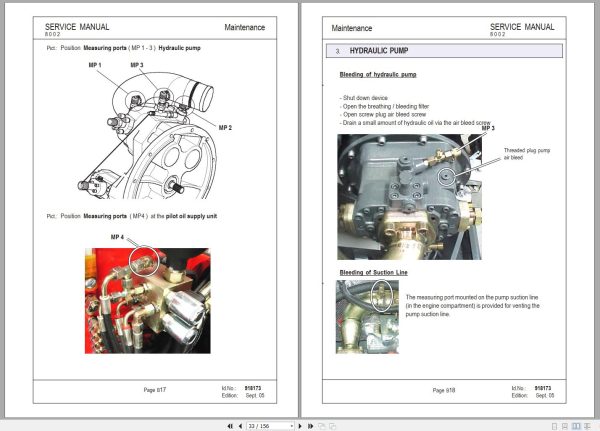Select two-page facing layout
Viewport: 600px width, 431px height.
[x=576, y=426]
